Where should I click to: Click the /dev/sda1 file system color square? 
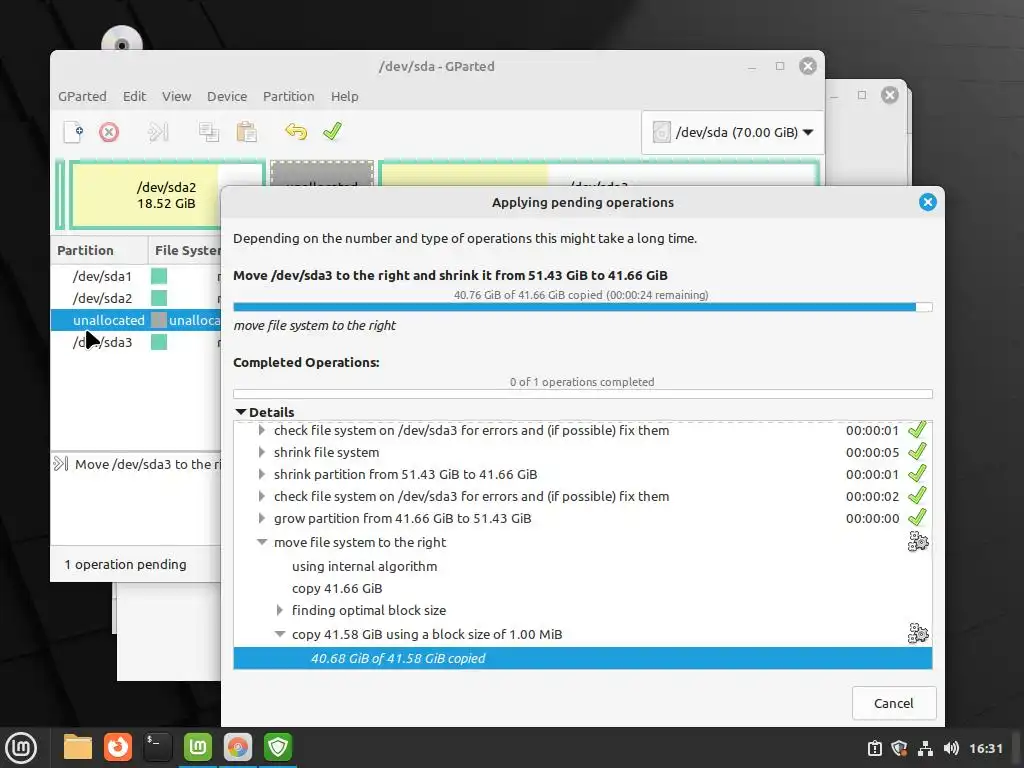[159, 276]
